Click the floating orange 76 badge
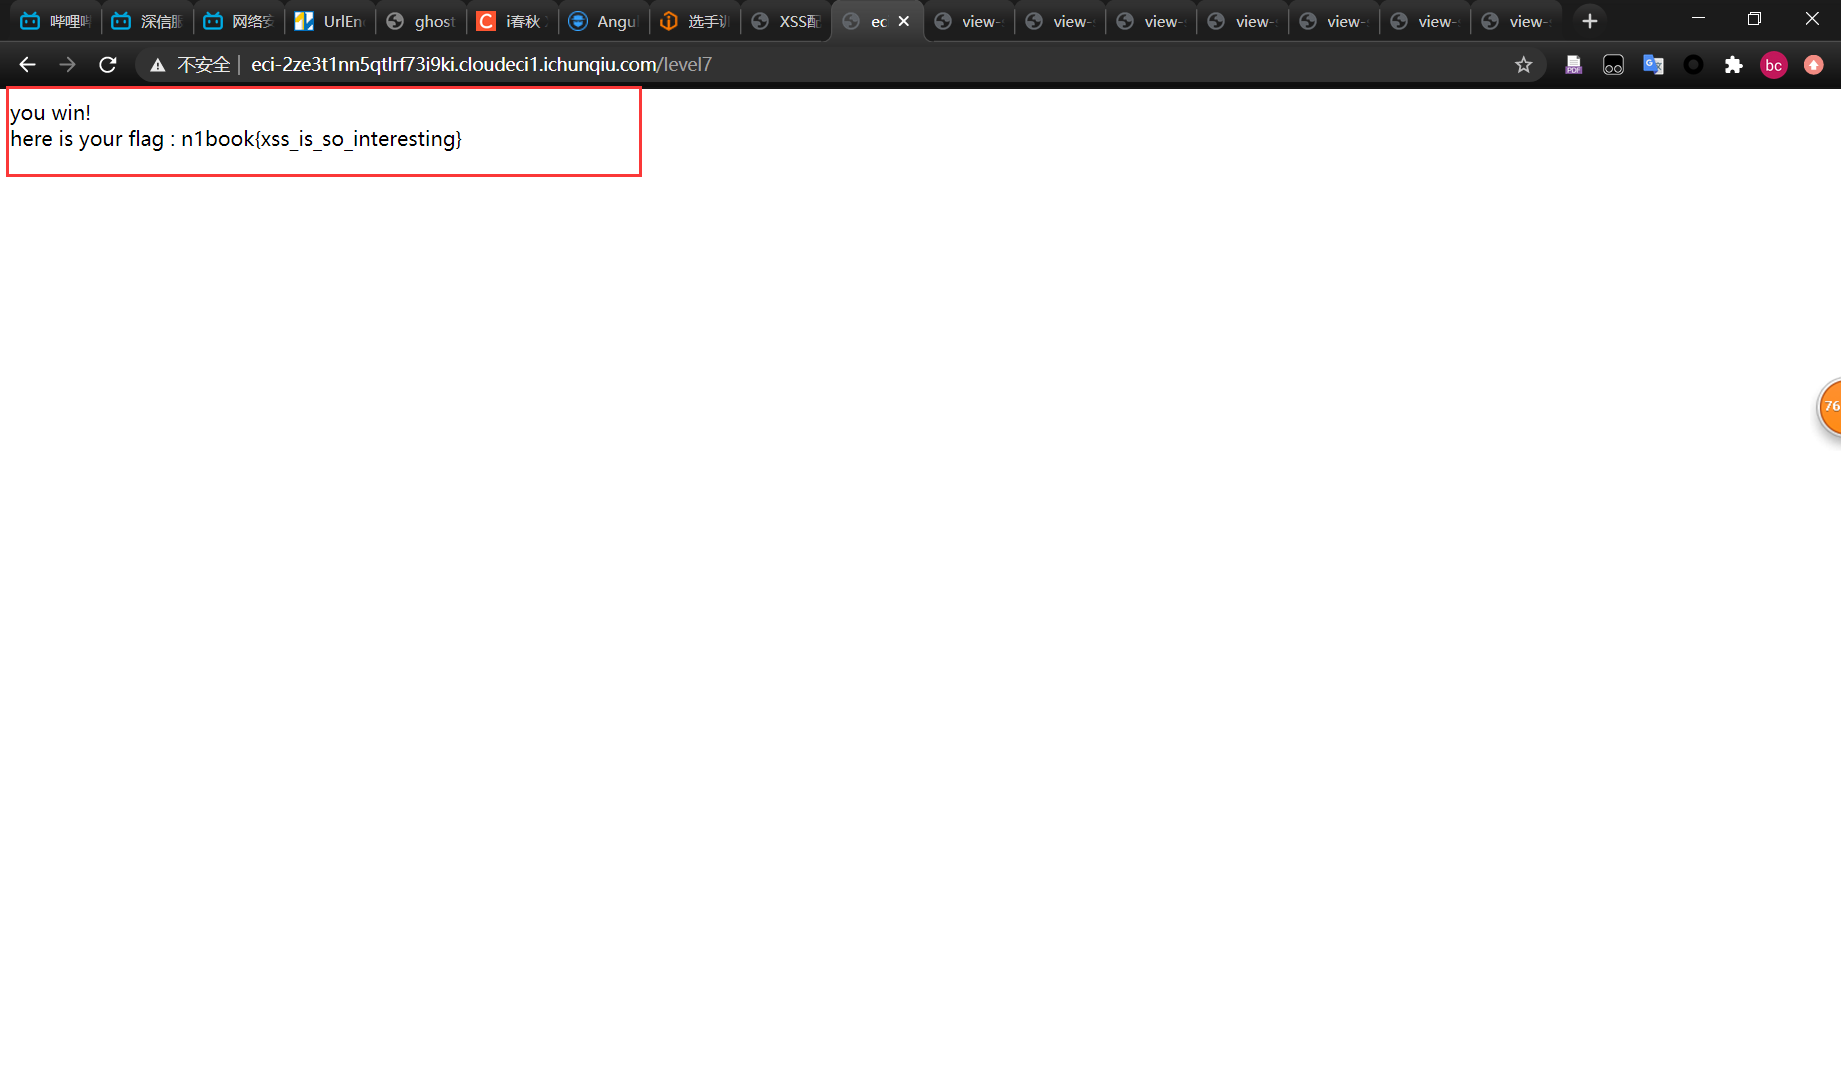Image resolution: width=1841 pixels, height=1080 pixels. 1830,407
